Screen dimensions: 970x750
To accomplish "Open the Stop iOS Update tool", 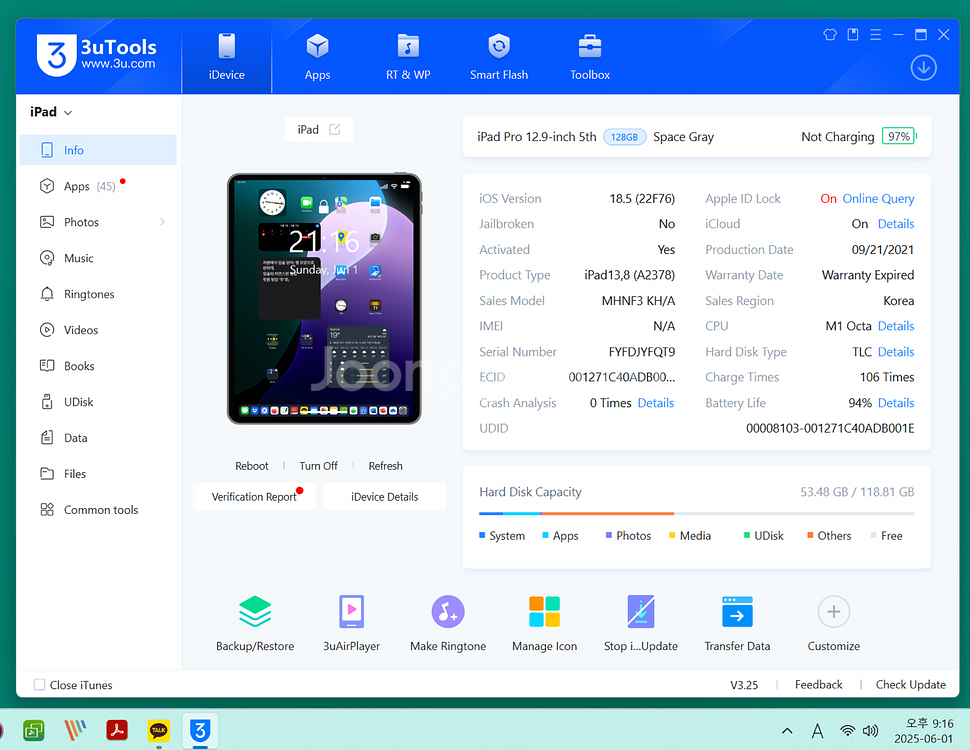I will 640,612.
